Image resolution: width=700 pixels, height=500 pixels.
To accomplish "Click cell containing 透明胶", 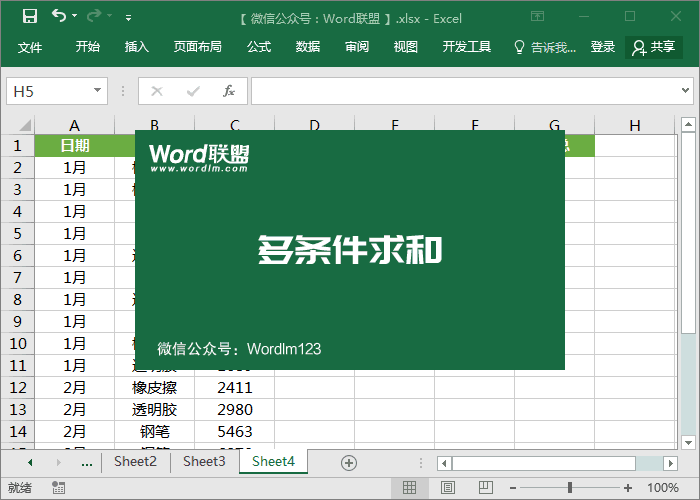I will (x=154, y=409).
